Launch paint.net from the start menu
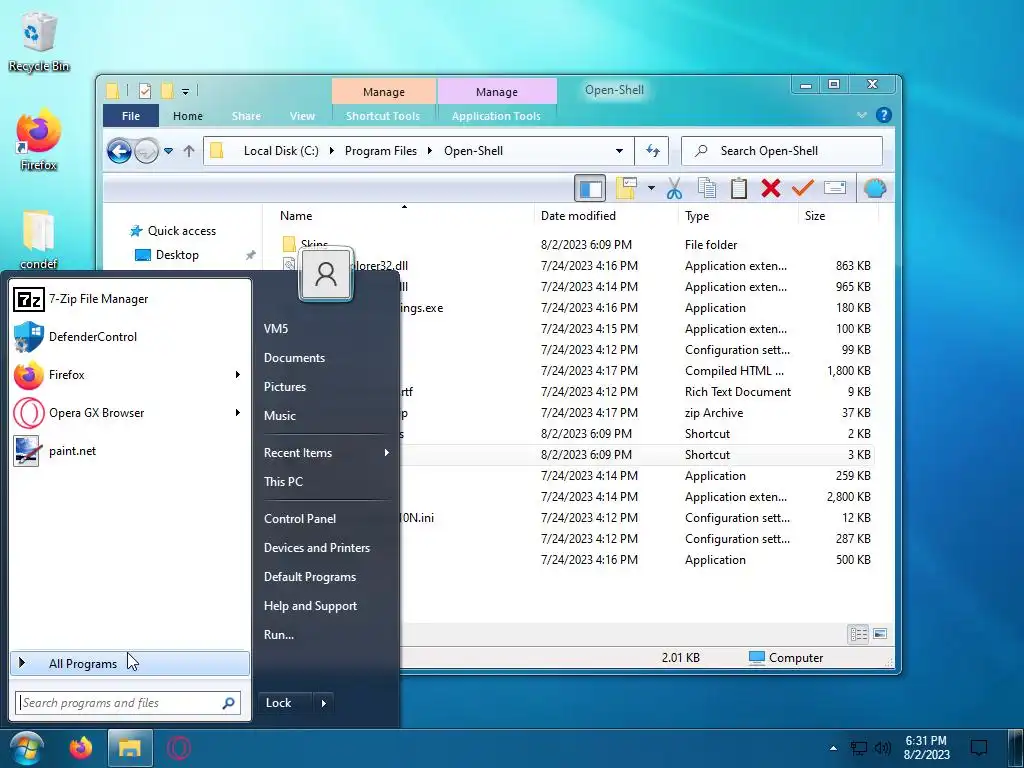The image size is (1024, 768). tap(130, 451)
